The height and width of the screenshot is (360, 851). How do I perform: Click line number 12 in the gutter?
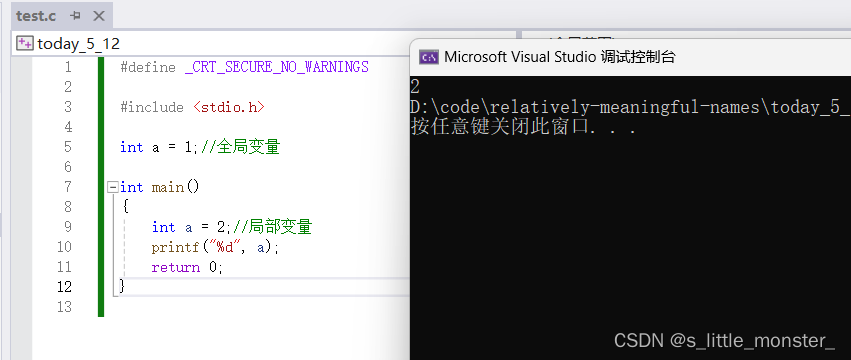64,287
